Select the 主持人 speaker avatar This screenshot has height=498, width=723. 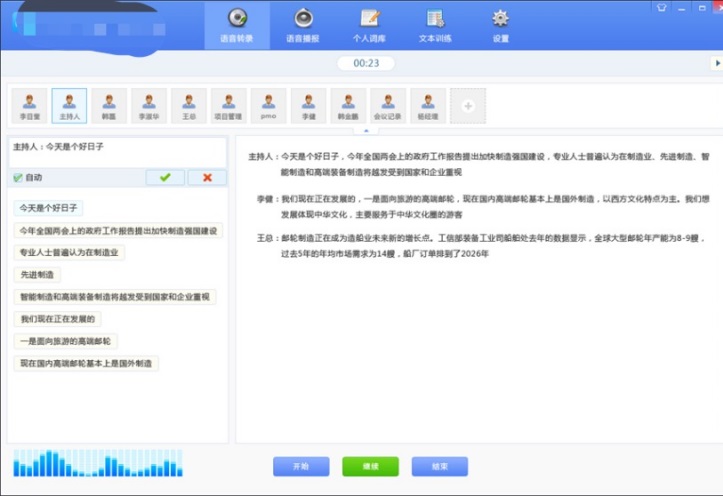pos(69,105)
